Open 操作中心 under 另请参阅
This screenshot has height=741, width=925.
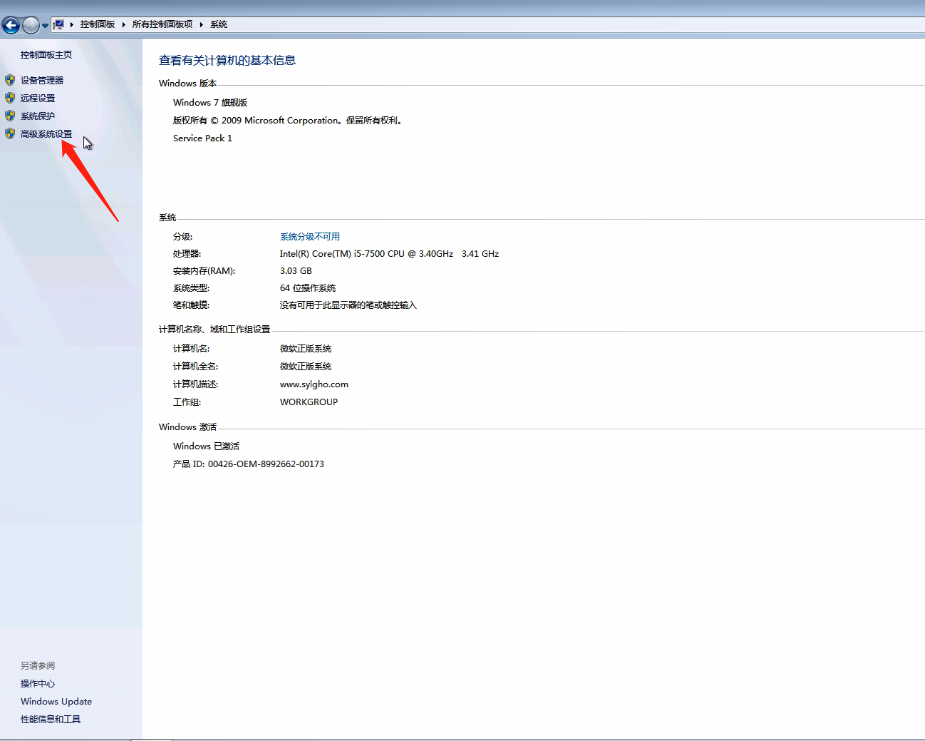[x=38, y=684]
